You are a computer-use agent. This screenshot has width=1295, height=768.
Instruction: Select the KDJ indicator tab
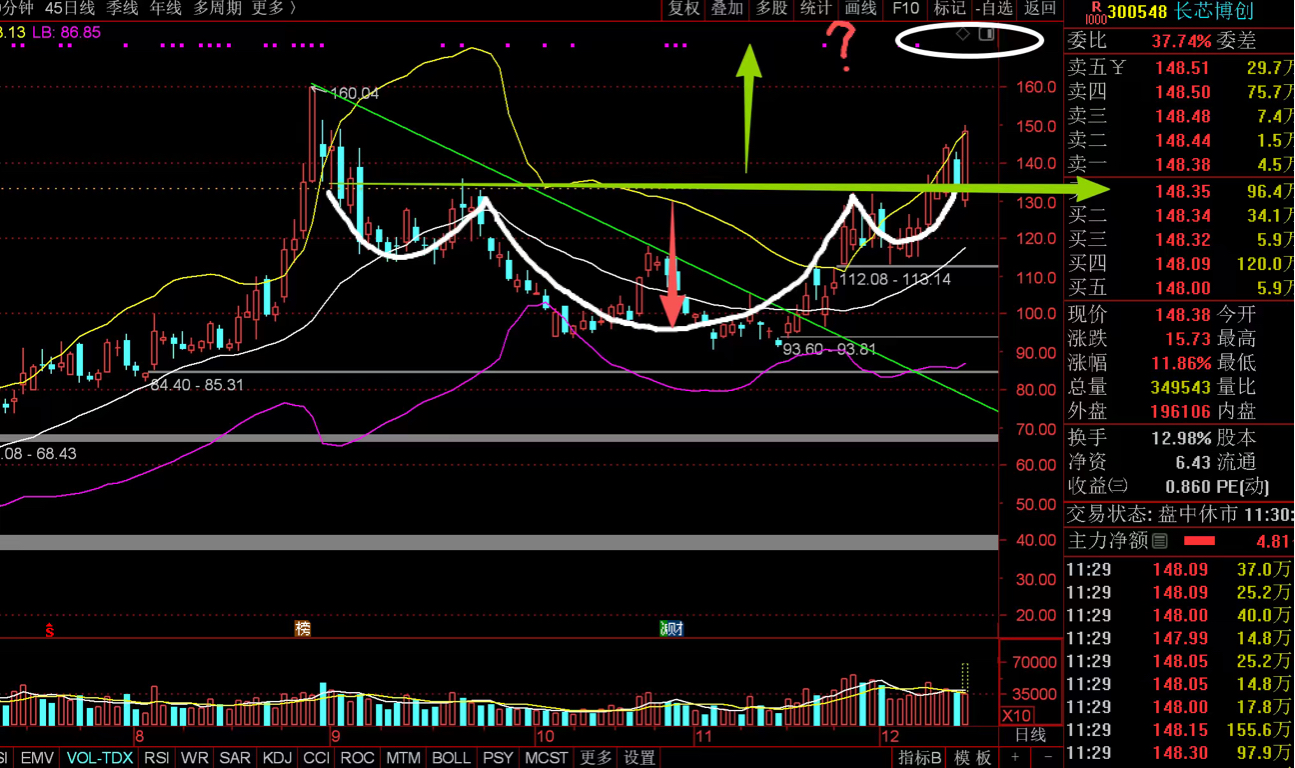click(277, 758)
